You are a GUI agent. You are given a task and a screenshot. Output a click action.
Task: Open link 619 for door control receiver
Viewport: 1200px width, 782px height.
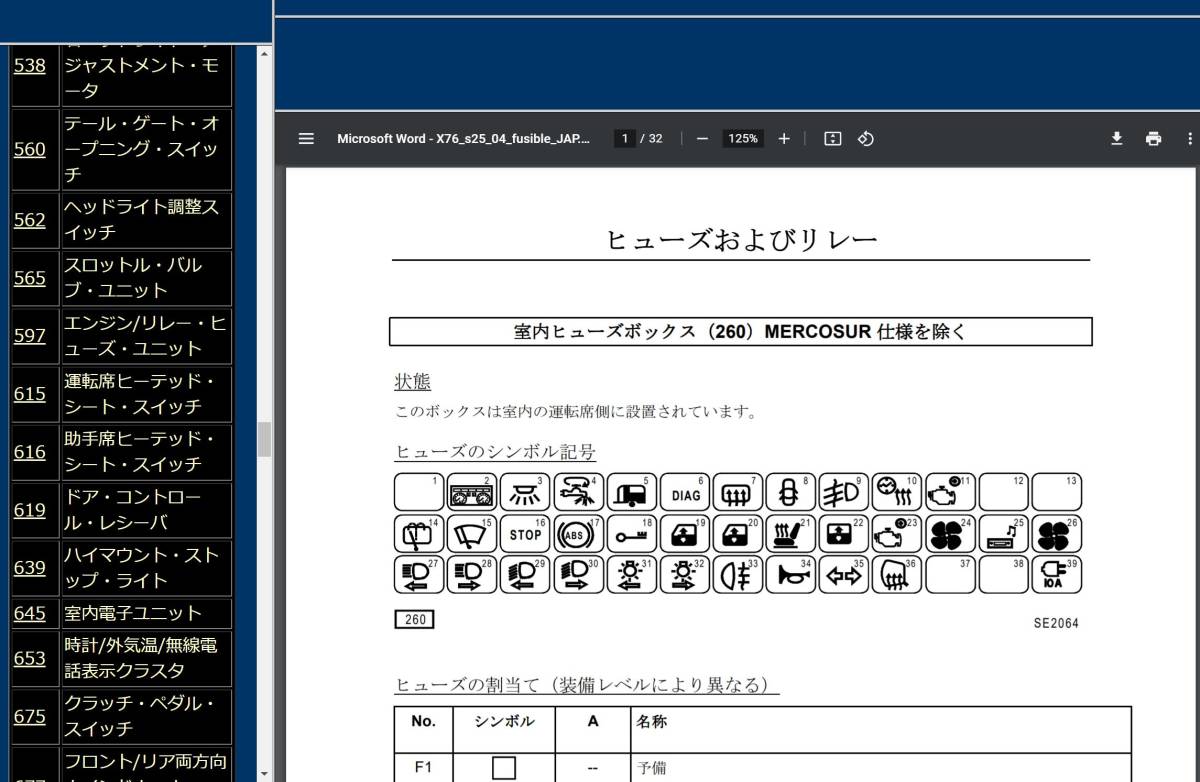[30, 509]
